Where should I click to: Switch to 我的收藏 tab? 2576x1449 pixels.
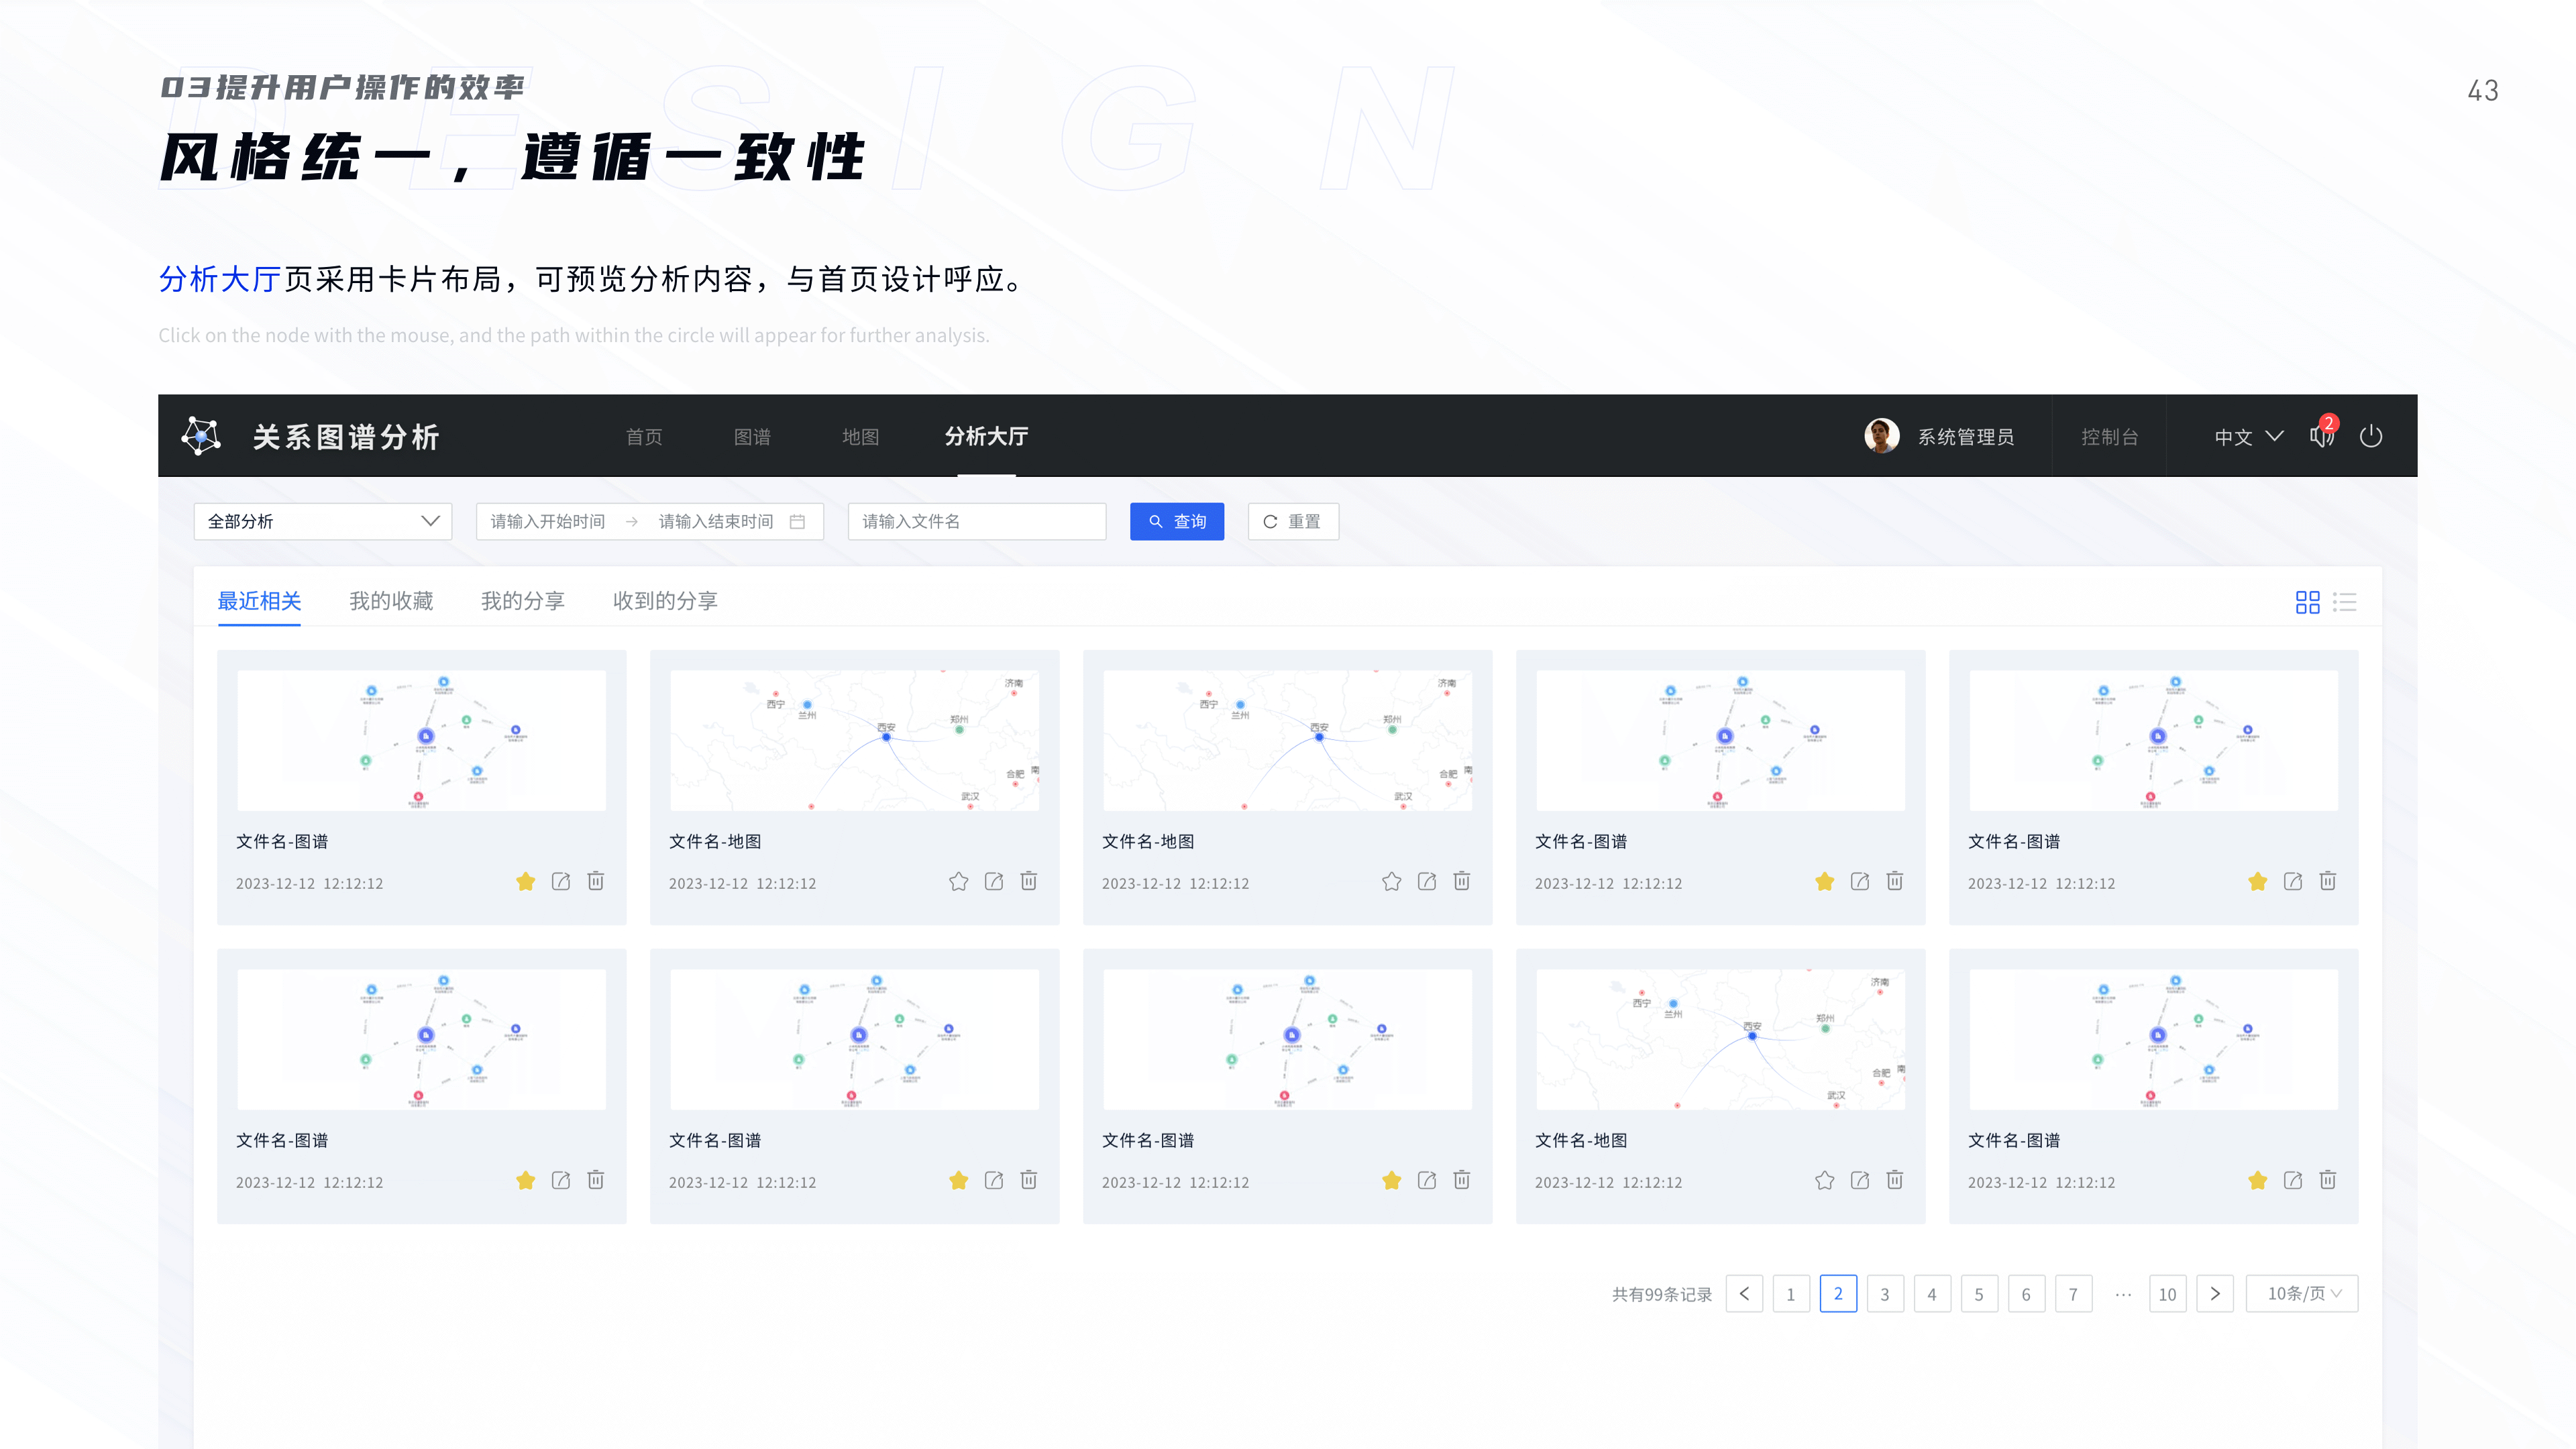[391, 601]
